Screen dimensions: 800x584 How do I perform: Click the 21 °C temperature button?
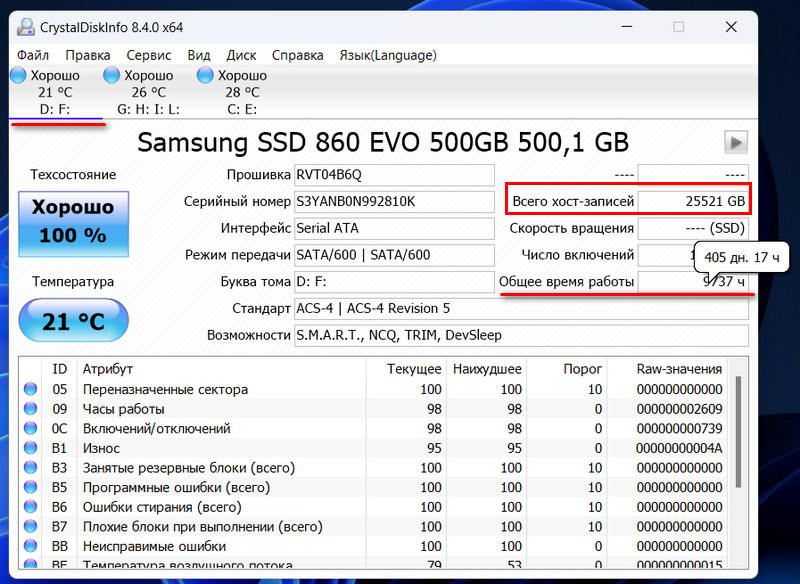point(73,320)
